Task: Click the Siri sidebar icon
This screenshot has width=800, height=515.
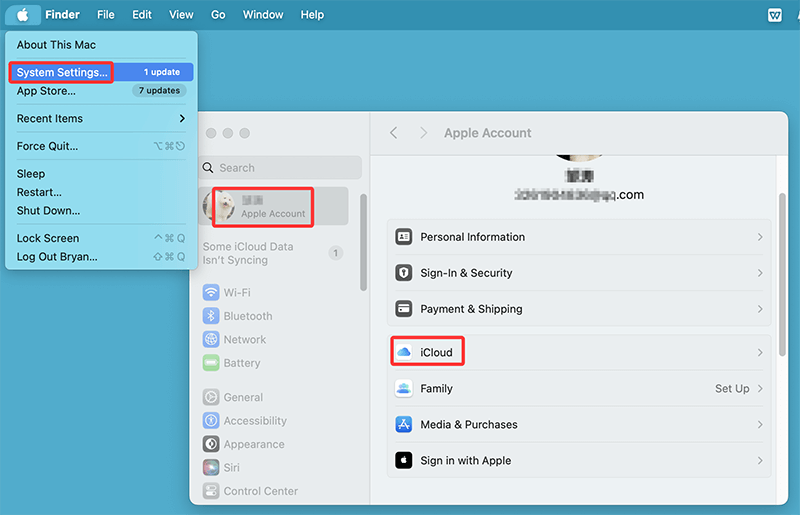Action: coord(211,468)
